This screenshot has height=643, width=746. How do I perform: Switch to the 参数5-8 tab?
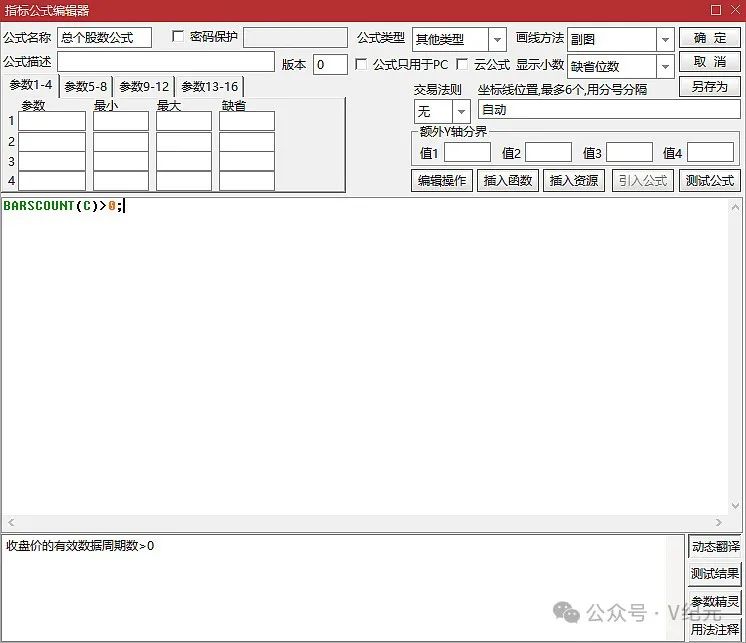[x=86, y=87]
